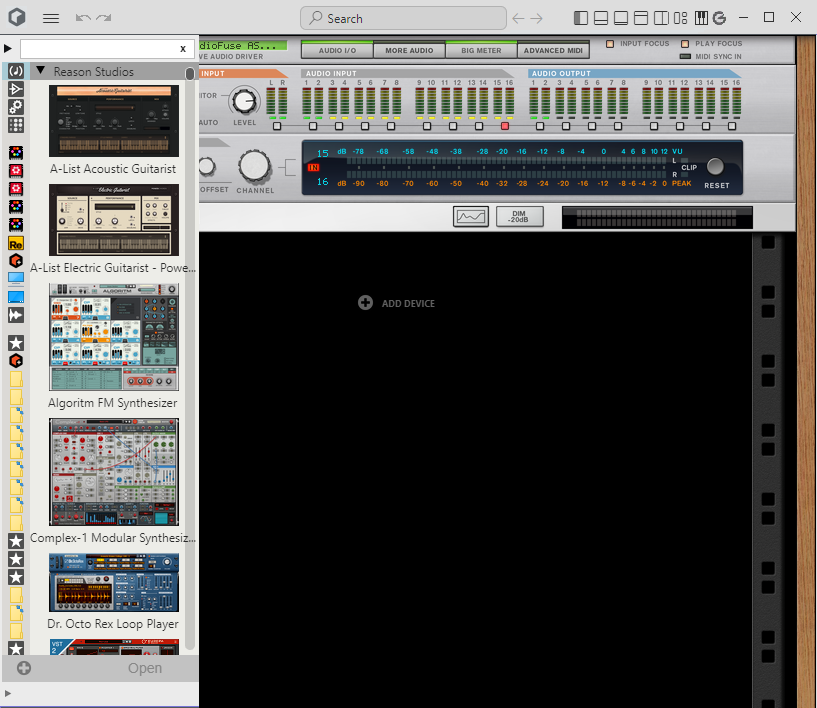Select the Effects amplifier icon in sidebar

coord(16,89)
